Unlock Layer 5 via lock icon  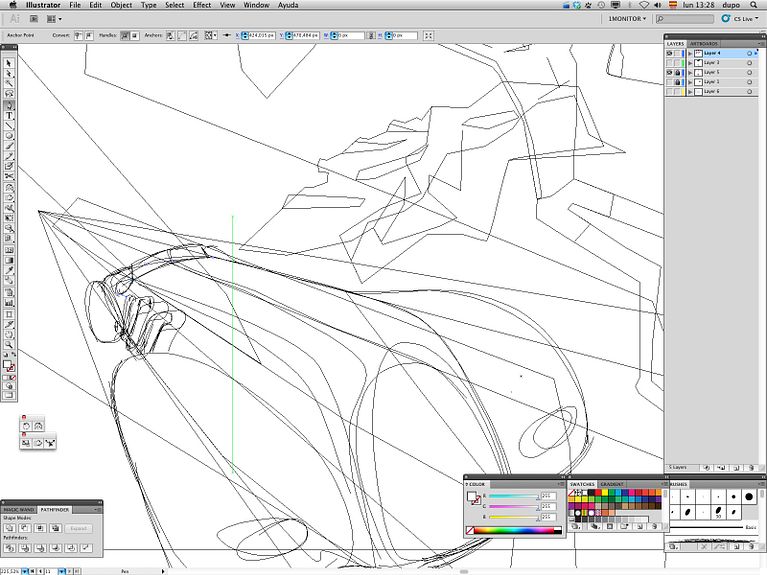tap(679, 73)
